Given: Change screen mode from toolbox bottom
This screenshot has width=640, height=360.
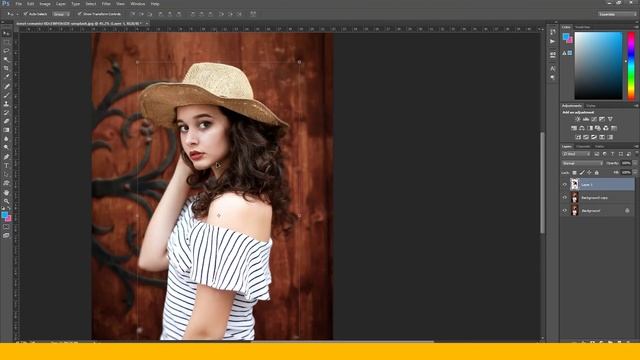Looking at the screenshot, I should [x=6, y=235].
